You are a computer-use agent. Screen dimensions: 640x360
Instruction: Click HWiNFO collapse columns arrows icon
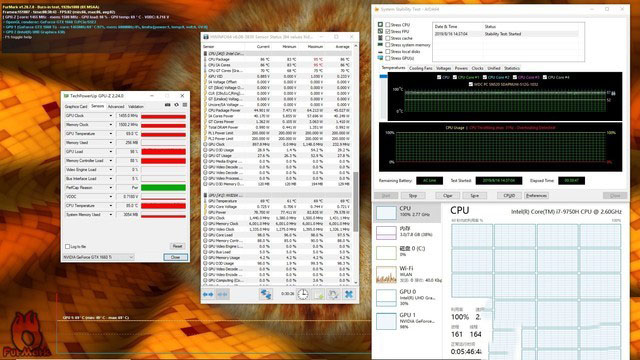pyautogui.click(x=222, y=294)
